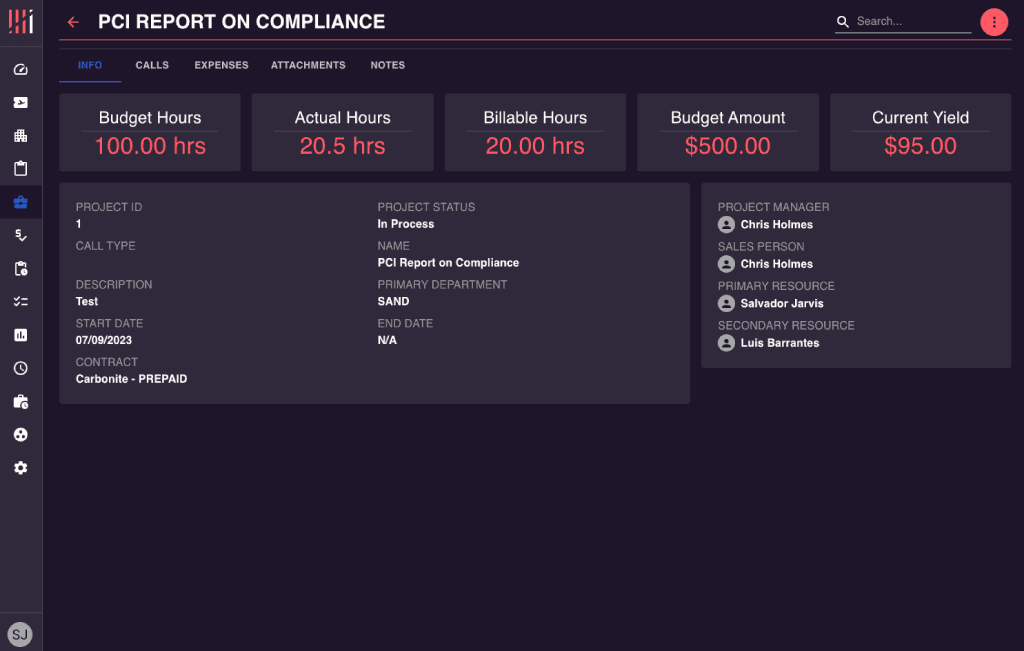The width and height of the screenshot is (1024, 651).
Task: Open the clock time tracking icon
Action: [21, 368]
